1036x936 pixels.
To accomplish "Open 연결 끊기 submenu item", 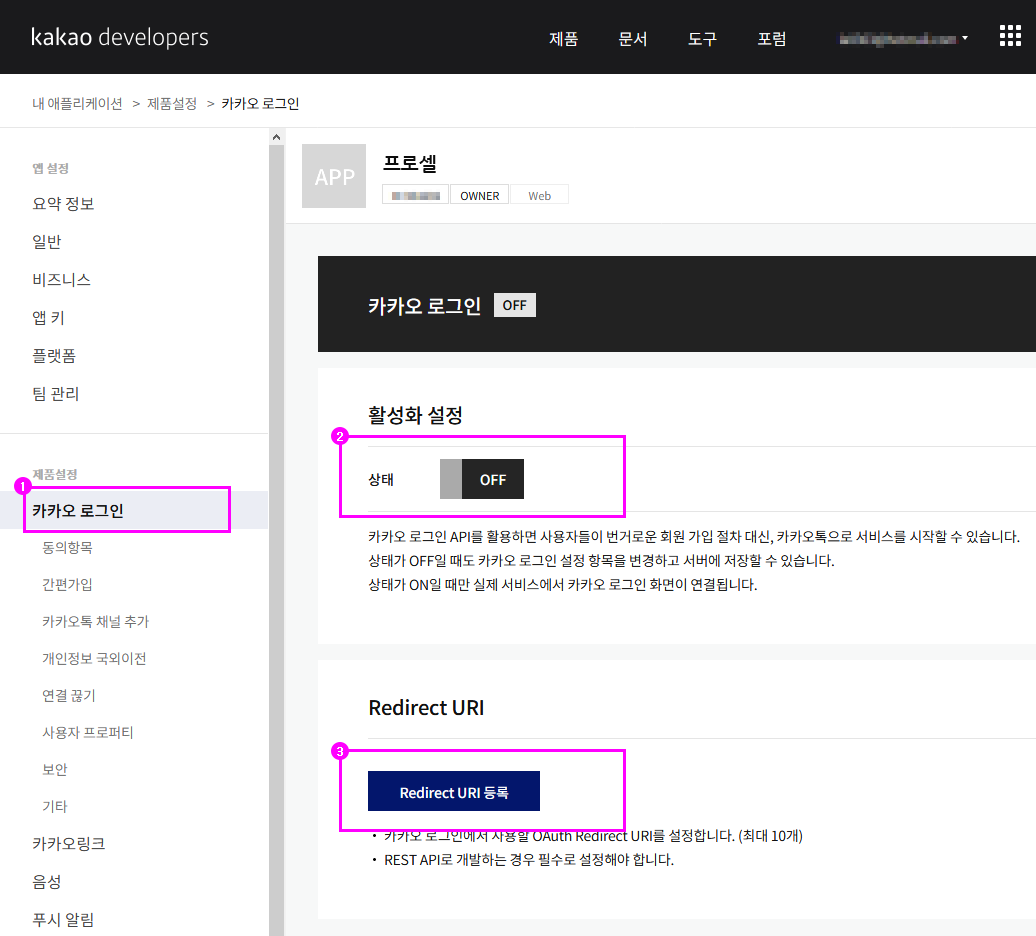I will pyautogui.click(x=69, y=696).
